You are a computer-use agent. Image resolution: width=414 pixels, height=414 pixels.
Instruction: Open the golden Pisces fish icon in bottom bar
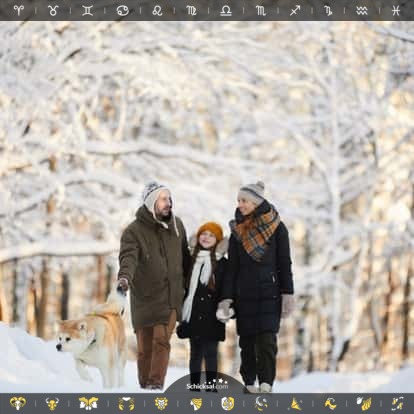coord(397,403)
